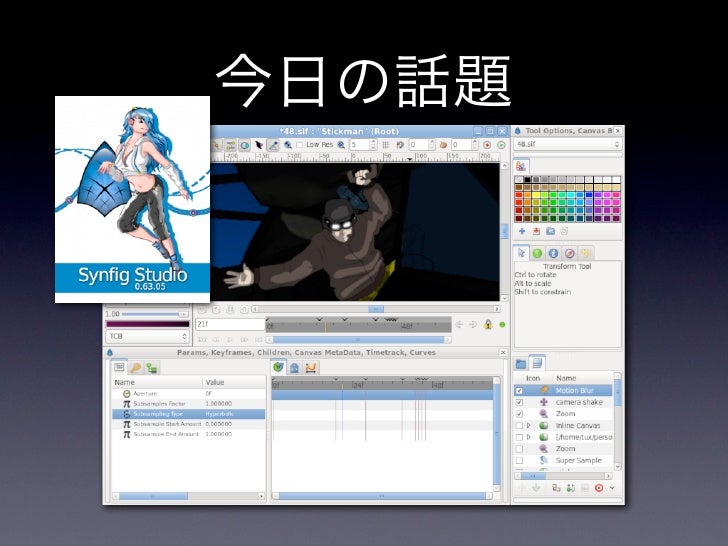This screenshot has height=546, width=728.
Task: Click the green arrows icon under layers list
Action: [571, 488]
